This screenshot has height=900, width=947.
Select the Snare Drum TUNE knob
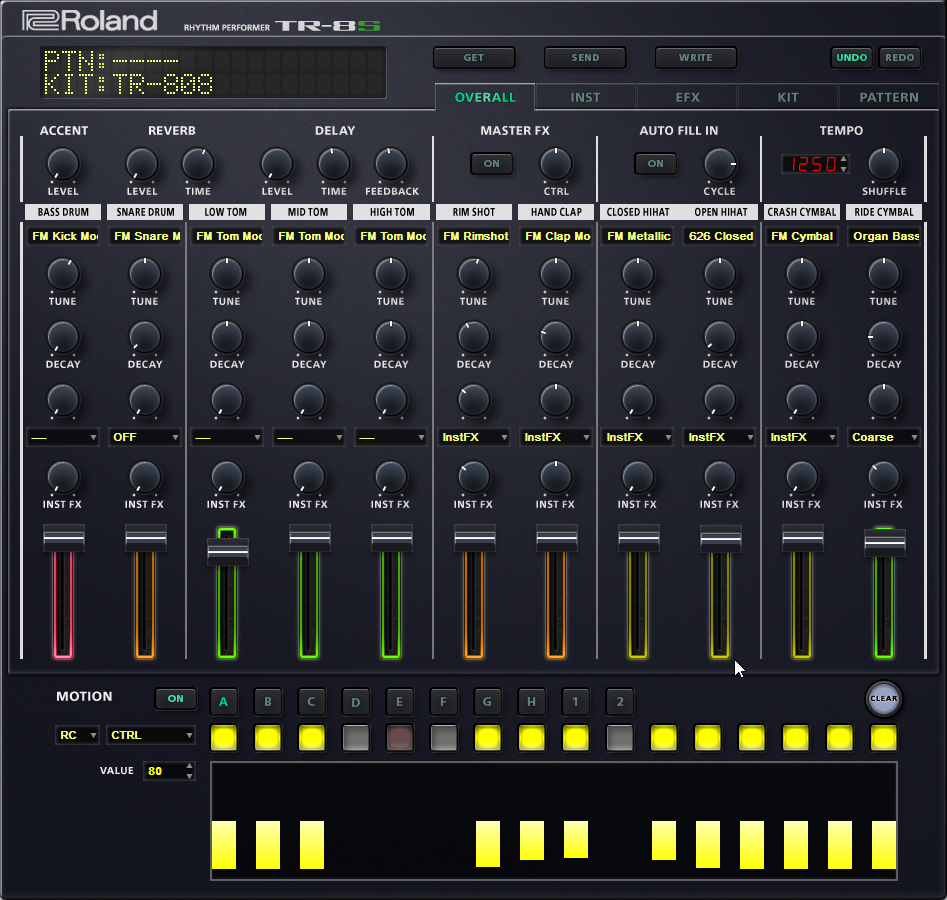click(x=145, y=275)
